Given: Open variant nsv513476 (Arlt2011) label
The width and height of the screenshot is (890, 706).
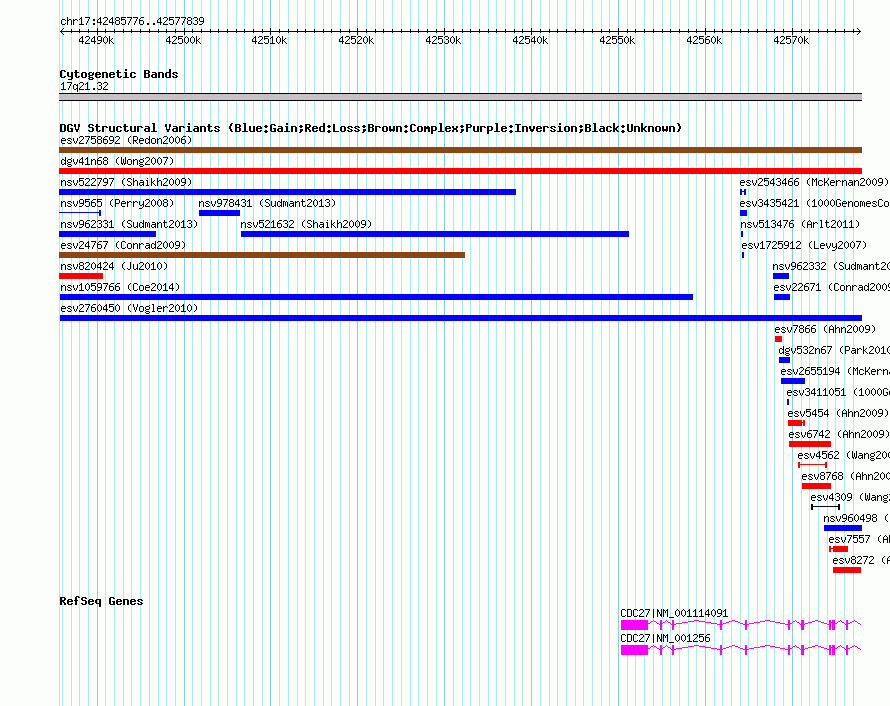Looking at the screenshot, I should 800,224.
